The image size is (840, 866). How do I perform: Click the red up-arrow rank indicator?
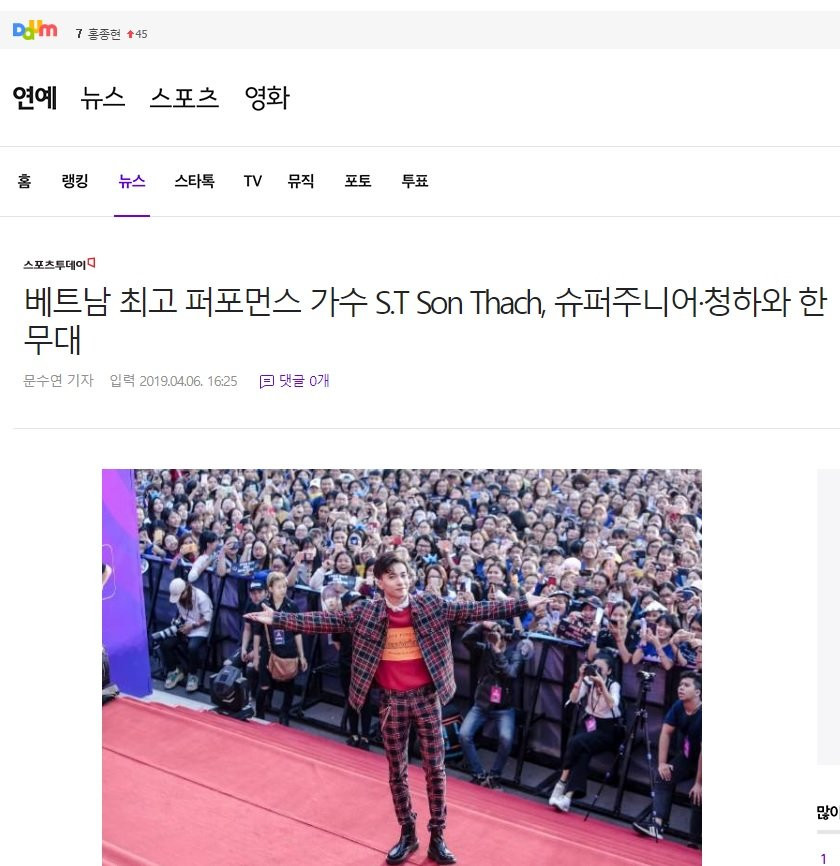pyautogui.click(x=130, y=34)
